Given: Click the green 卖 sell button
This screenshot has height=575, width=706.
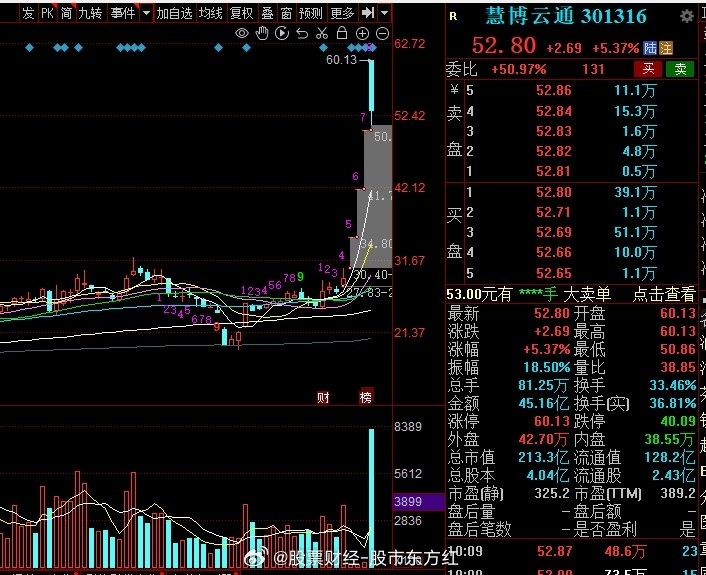Looking at the screenshot, I should tap(680, 69).
